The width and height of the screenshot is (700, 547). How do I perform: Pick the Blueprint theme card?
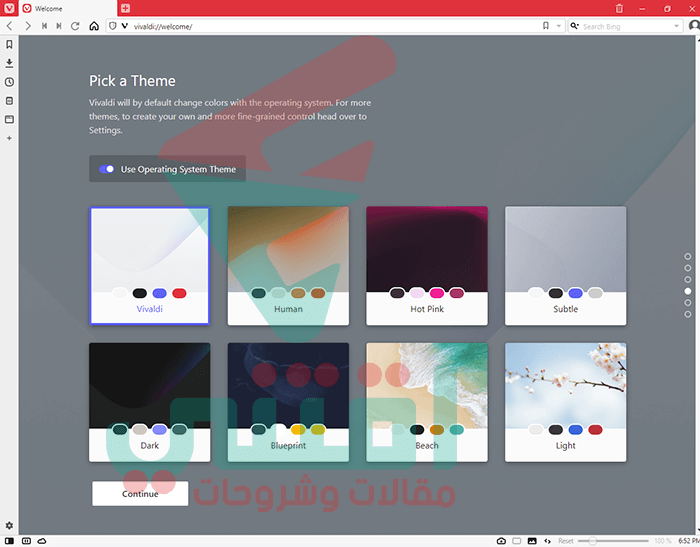pyautogui.click(x=288, y=402)
